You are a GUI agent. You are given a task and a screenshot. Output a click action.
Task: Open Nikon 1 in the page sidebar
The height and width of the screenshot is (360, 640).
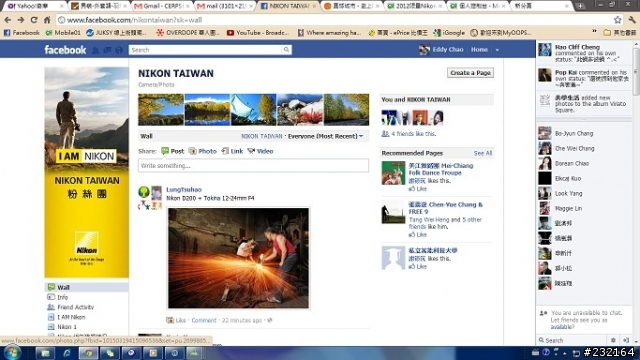coord(67,327)
